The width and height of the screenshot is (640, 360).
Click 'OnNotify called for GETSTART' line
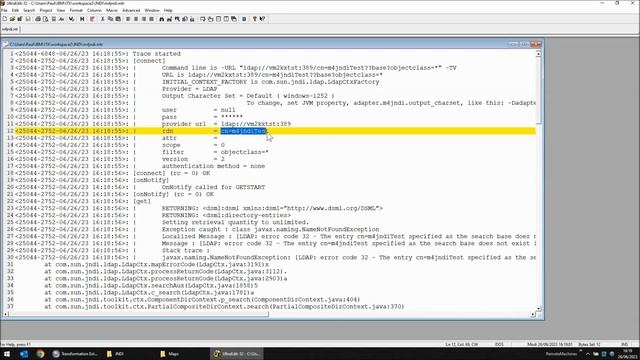click(213, 187)
